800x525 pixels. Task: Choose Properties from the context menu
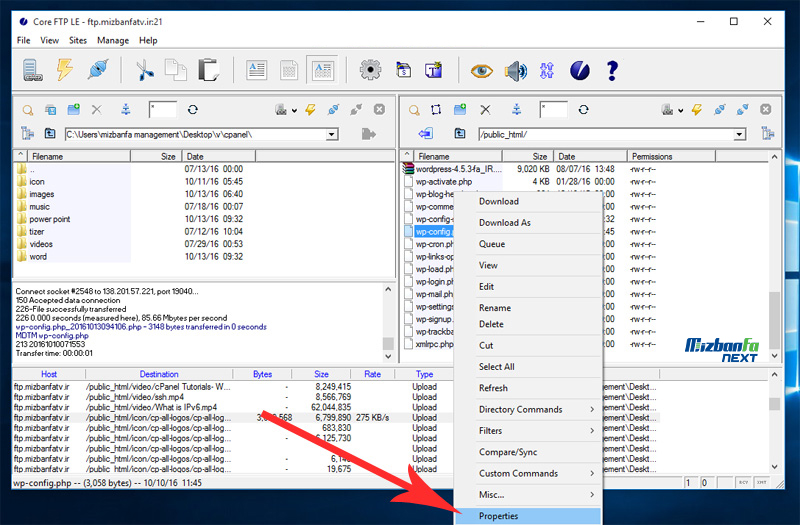coord(528,516)
